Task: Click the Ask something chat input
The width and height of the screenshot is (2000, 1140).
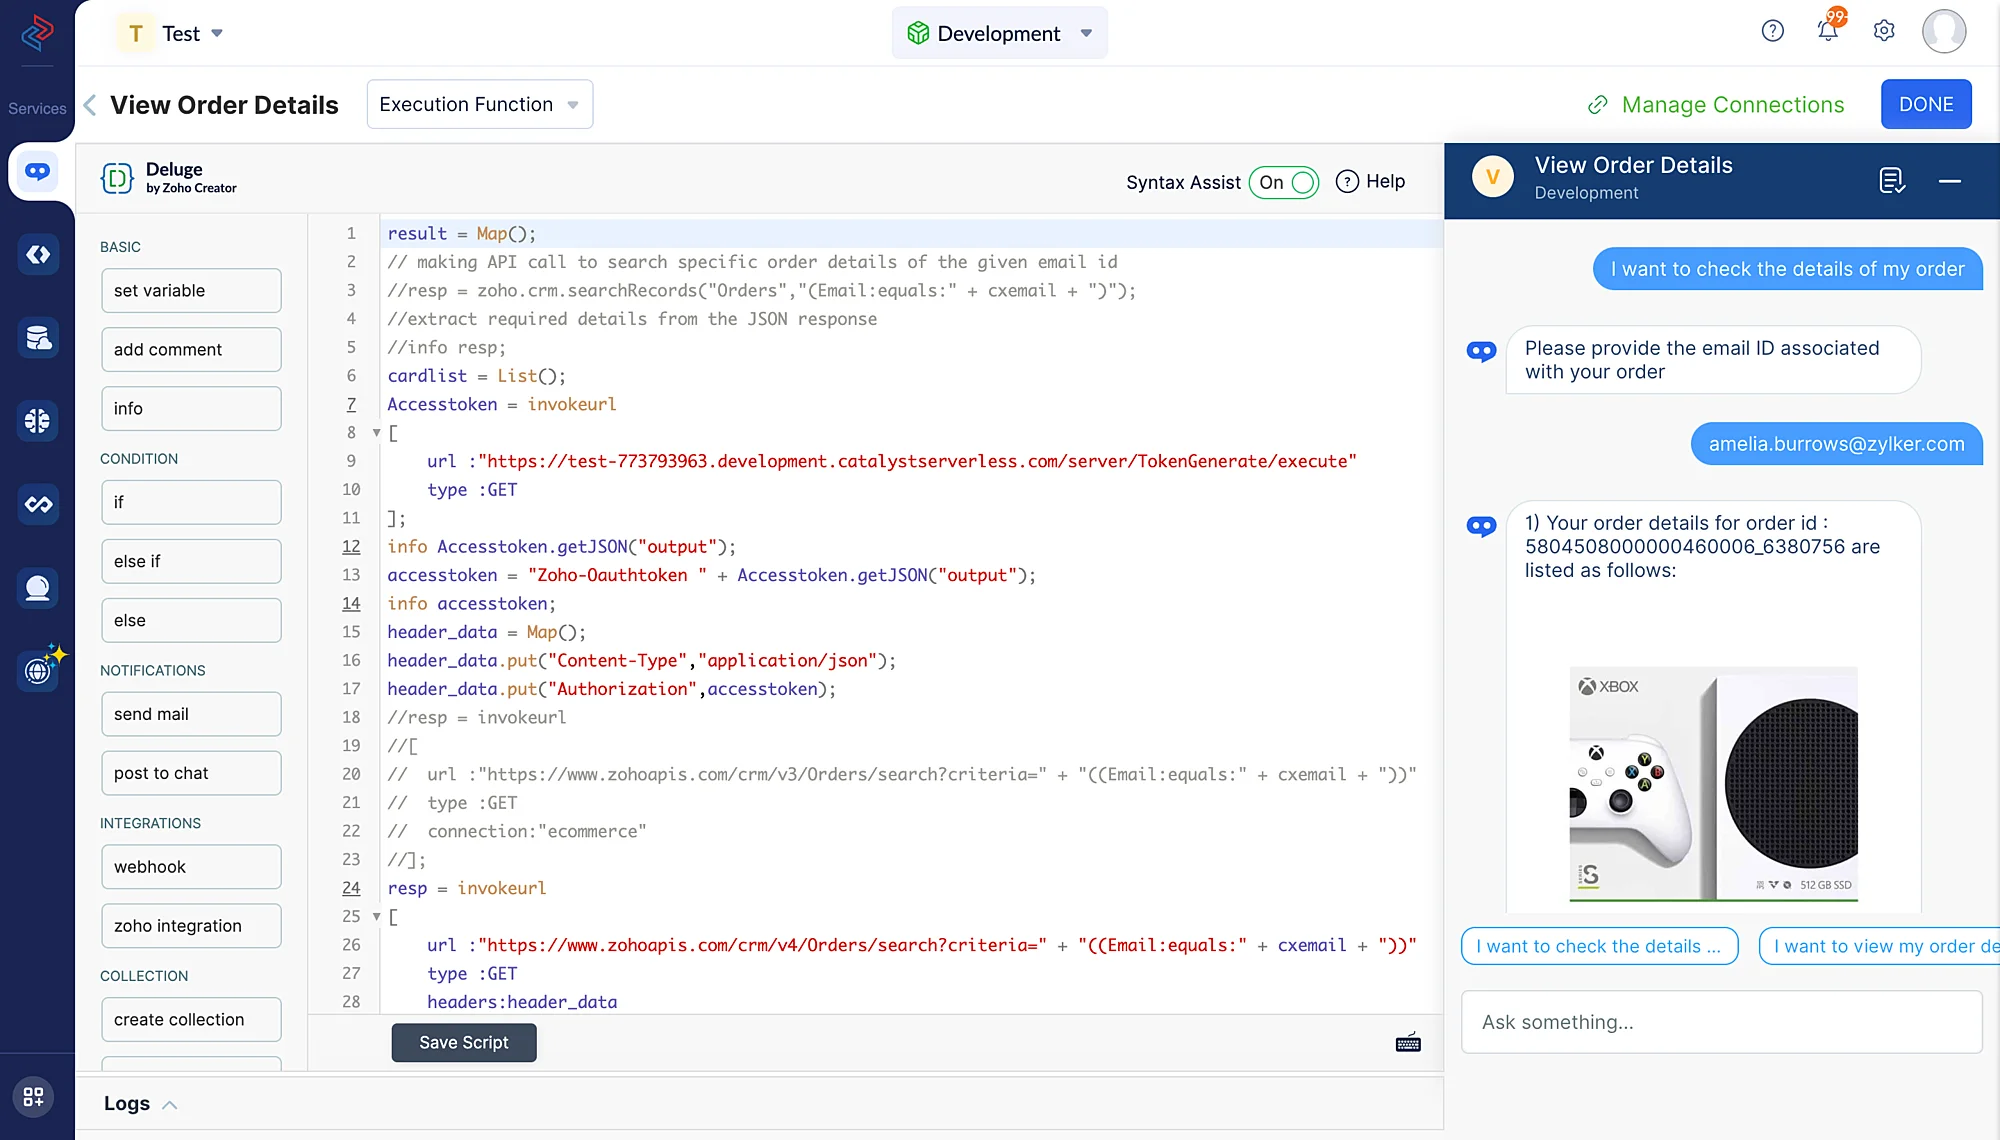Action: 1720,1022
